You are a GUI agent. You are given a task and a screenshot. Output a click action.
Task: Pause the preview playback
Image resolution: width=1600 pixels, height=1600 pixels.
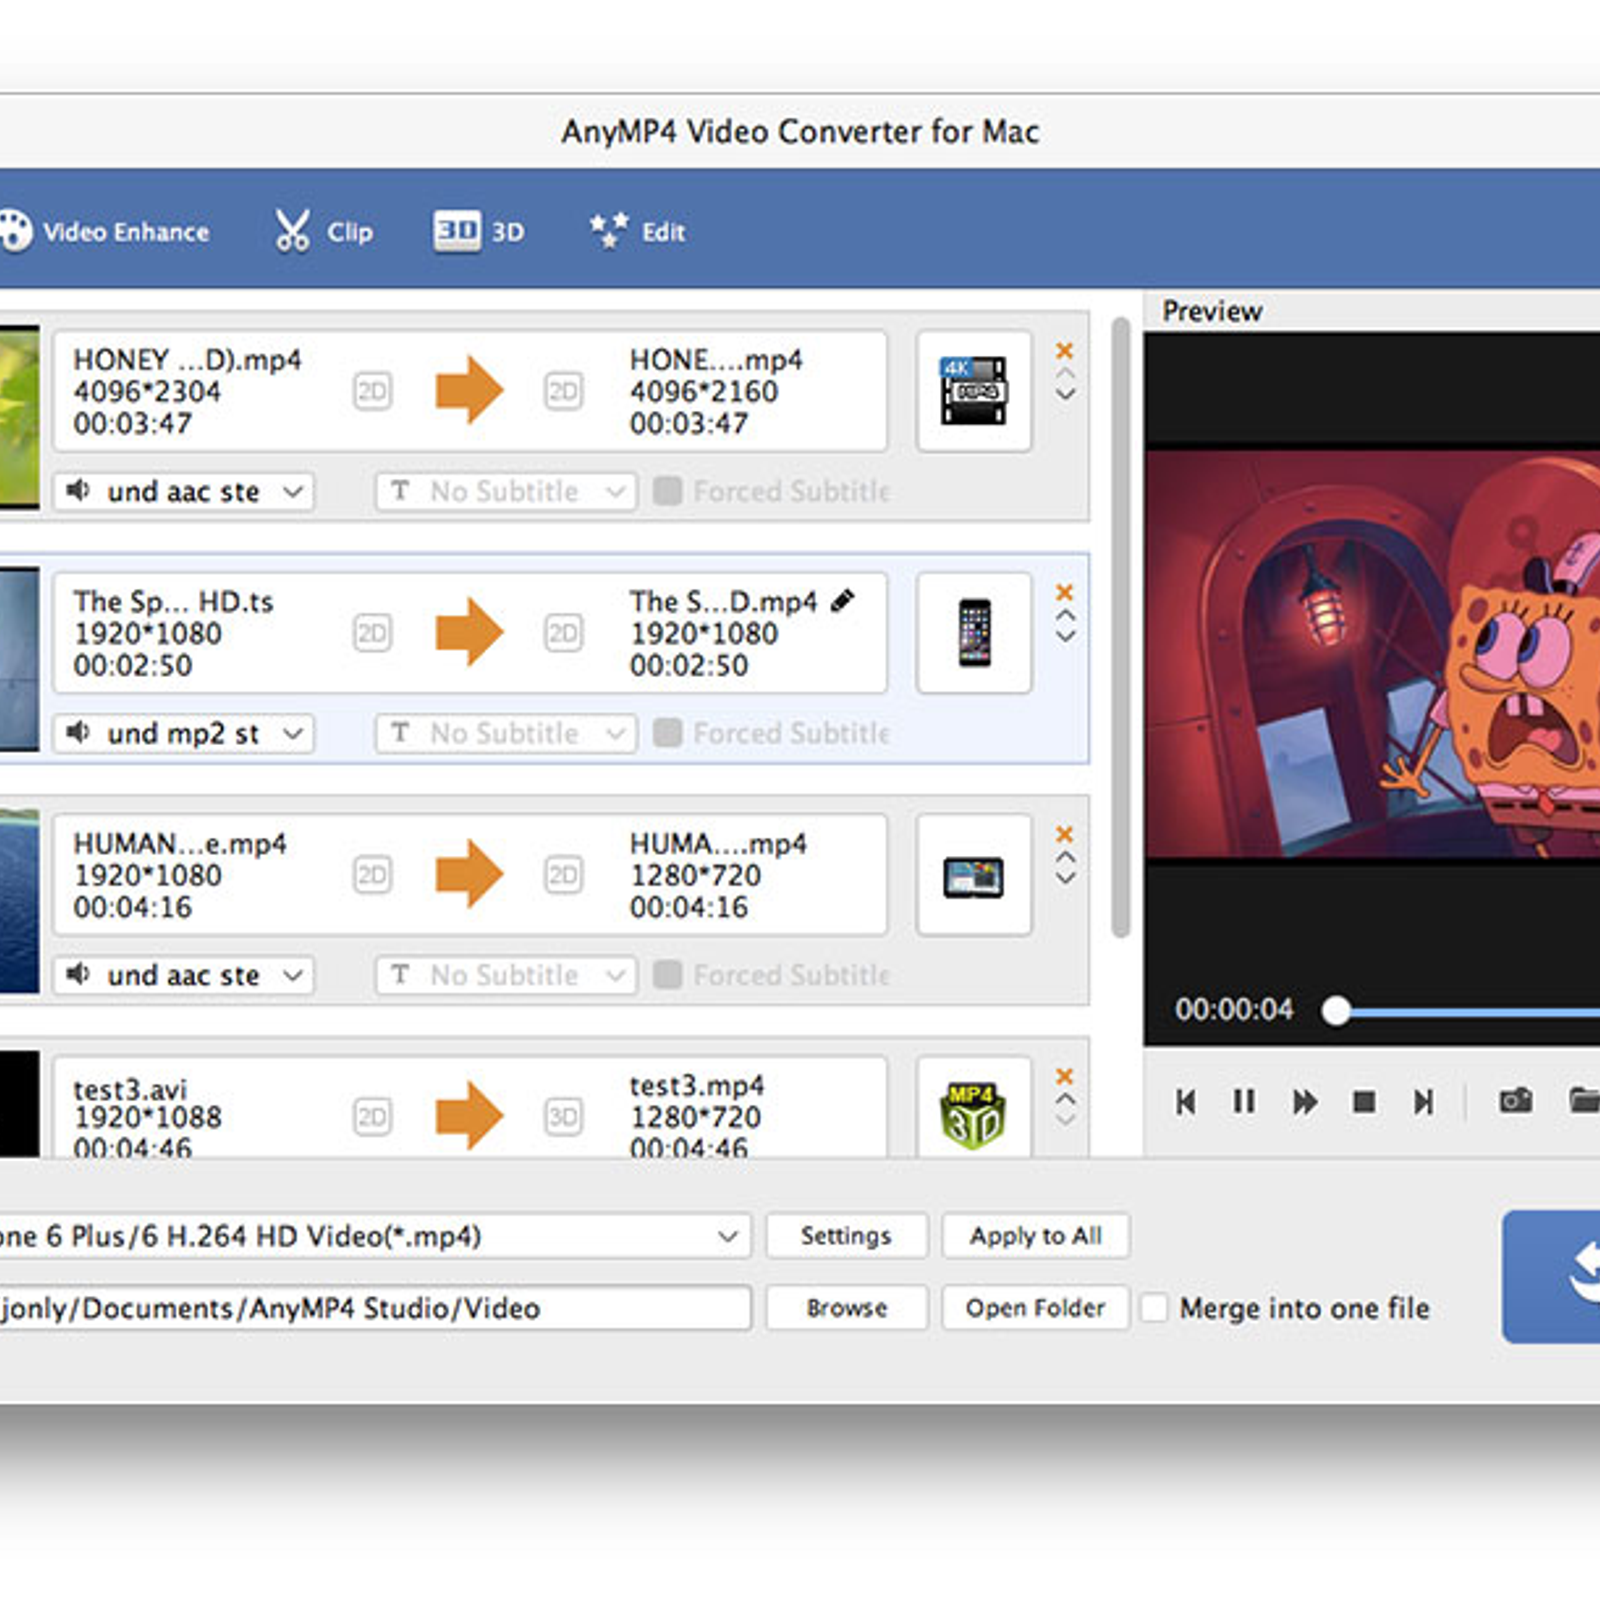click(x=1243, y=1101)
